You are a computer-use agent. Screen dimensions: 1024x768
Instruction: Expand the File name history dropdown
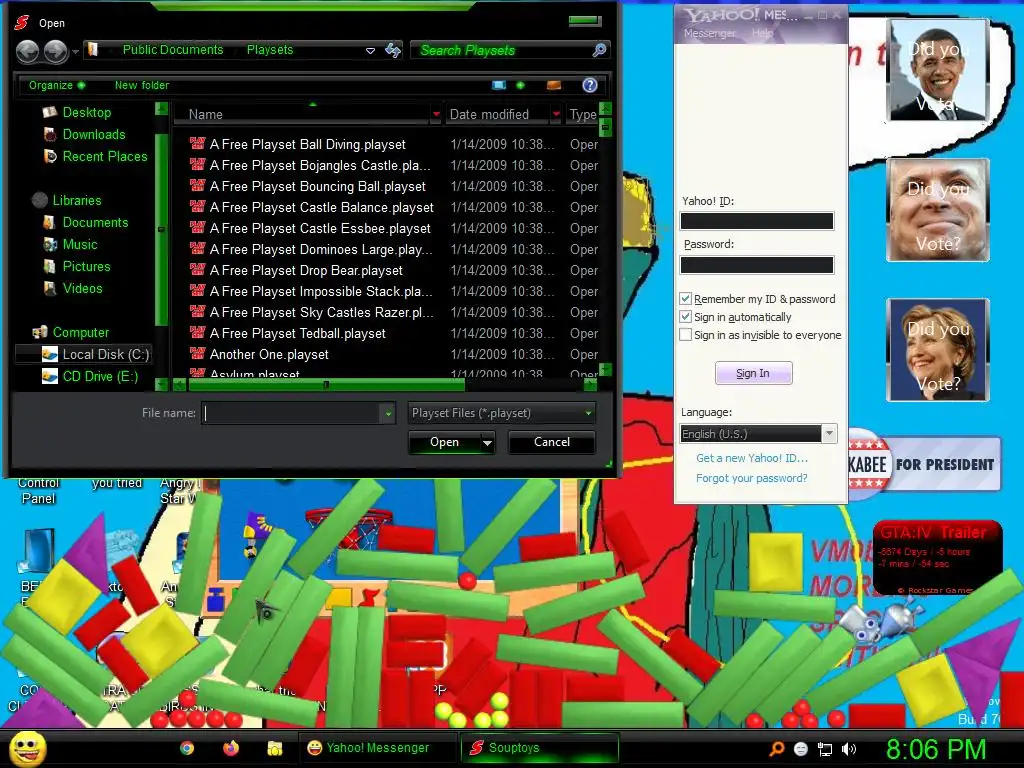(388, 413)
